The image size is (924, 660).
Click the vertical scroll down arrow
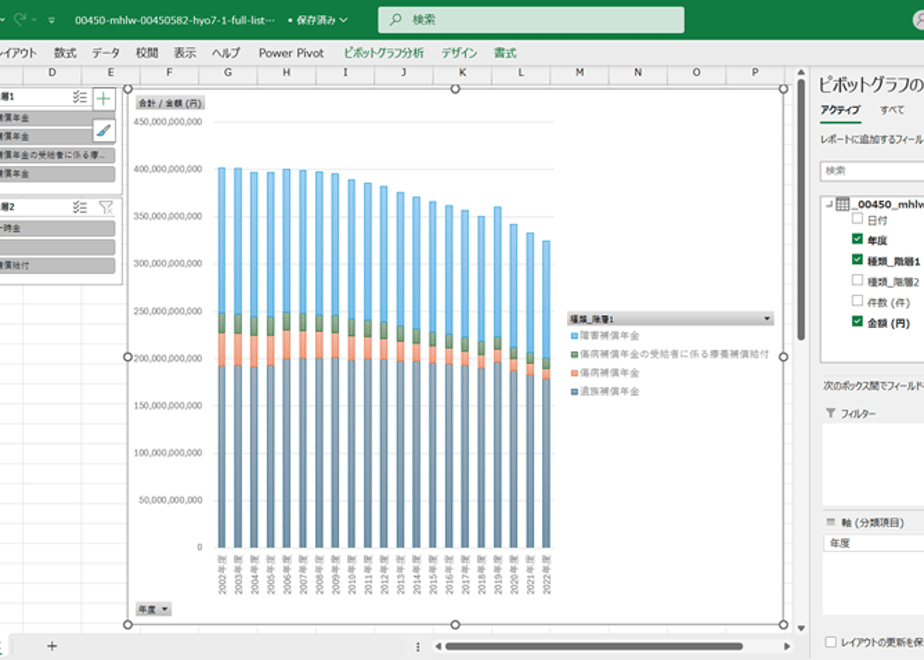pos(801,628)
